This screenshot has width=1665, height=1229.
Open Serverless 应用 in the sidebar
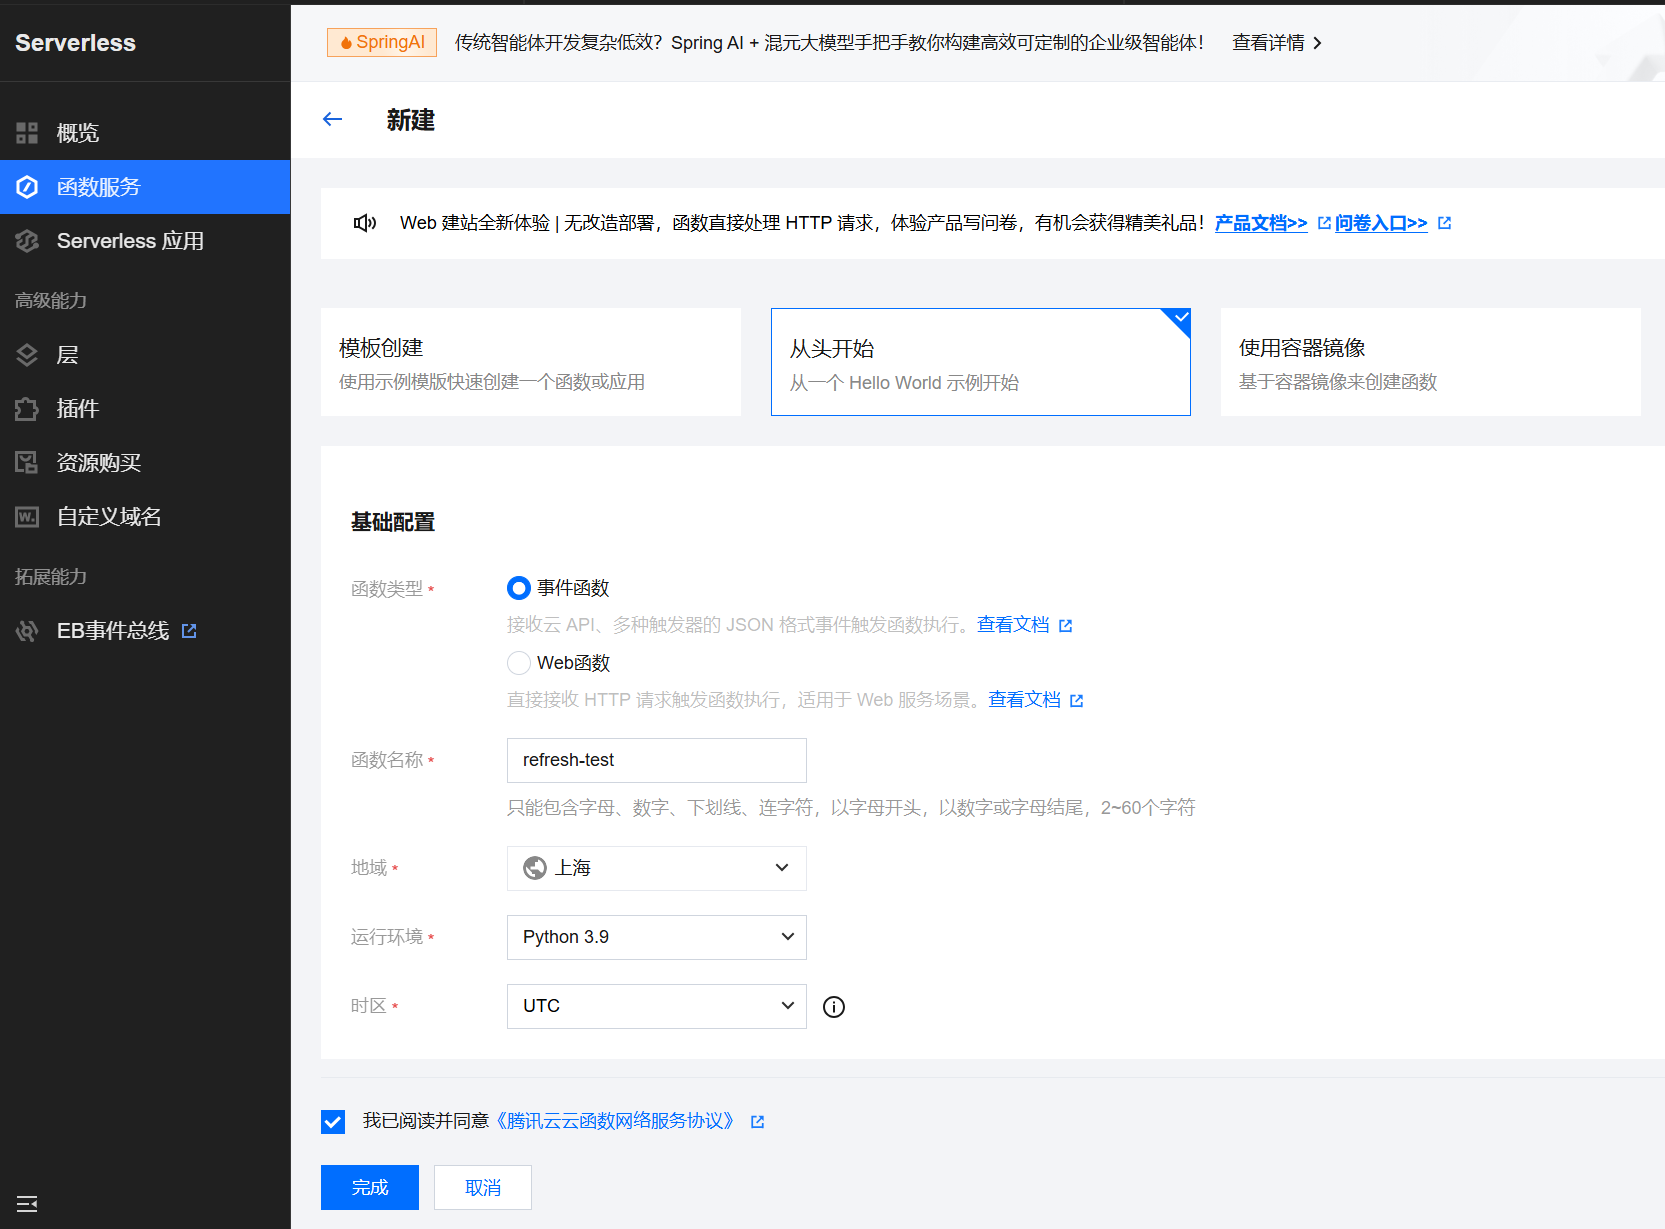(x=145, y=241)
